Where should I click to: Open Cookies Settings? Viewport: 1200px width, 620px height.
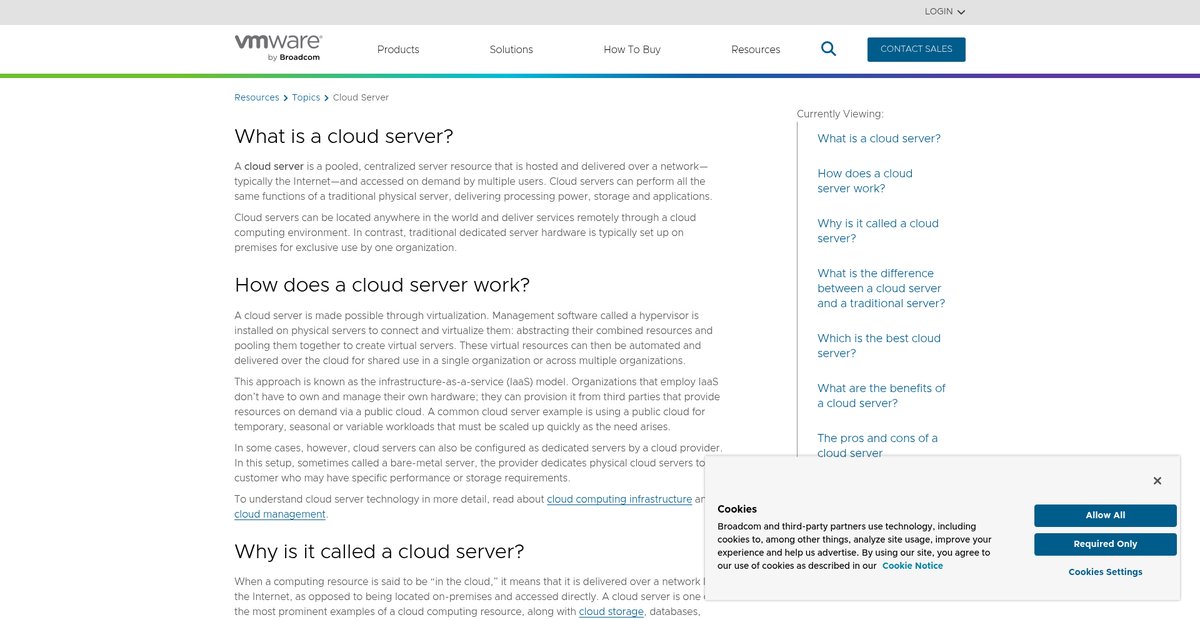pos(1105,572)
